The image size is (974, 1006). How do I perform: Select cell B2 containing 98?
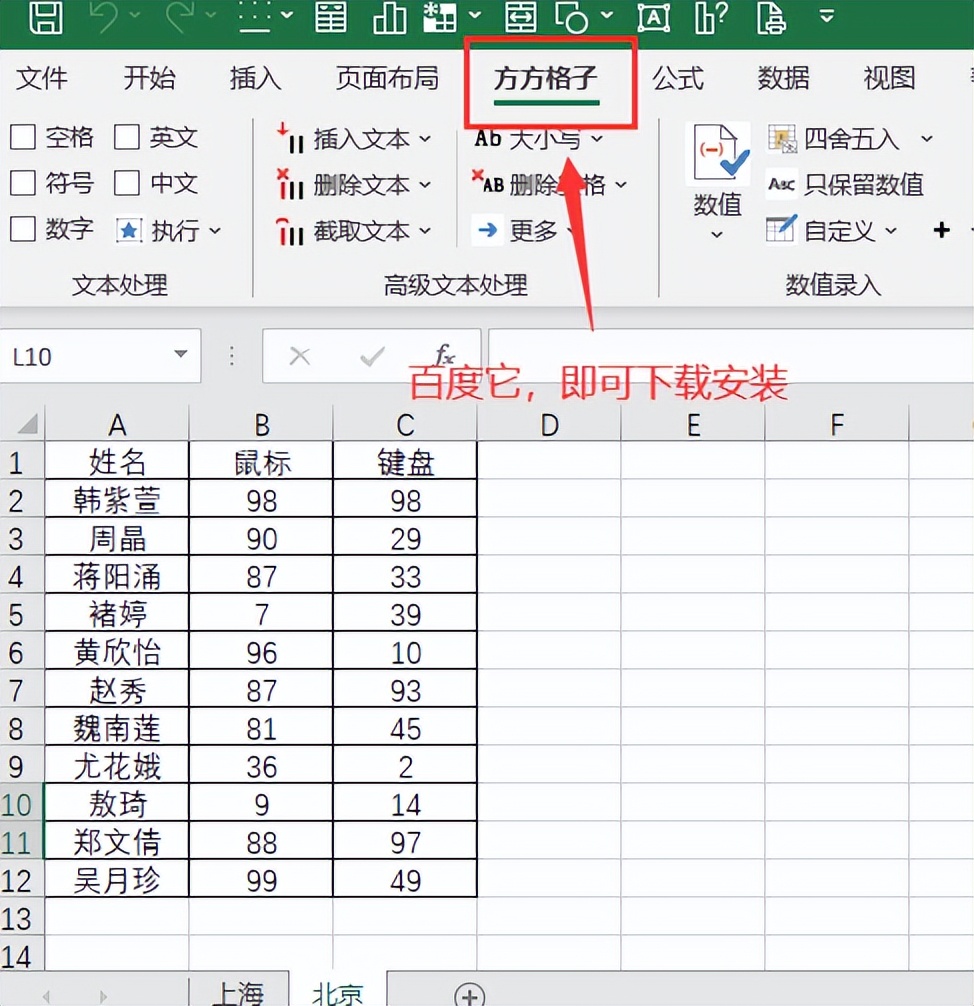click(261, 499)
